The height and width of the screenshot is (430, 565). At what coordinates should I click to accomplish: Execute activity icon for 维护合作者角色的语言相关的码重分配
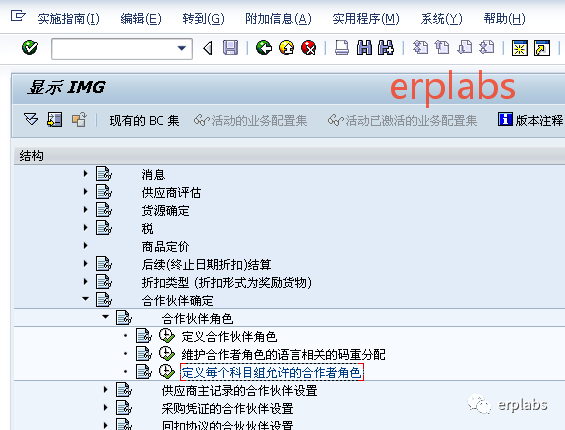167,354
